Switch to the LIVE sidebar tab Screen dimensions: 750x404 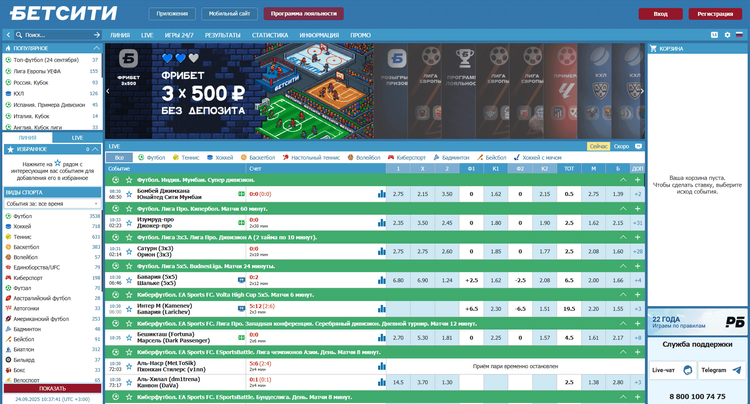(77, 137)
